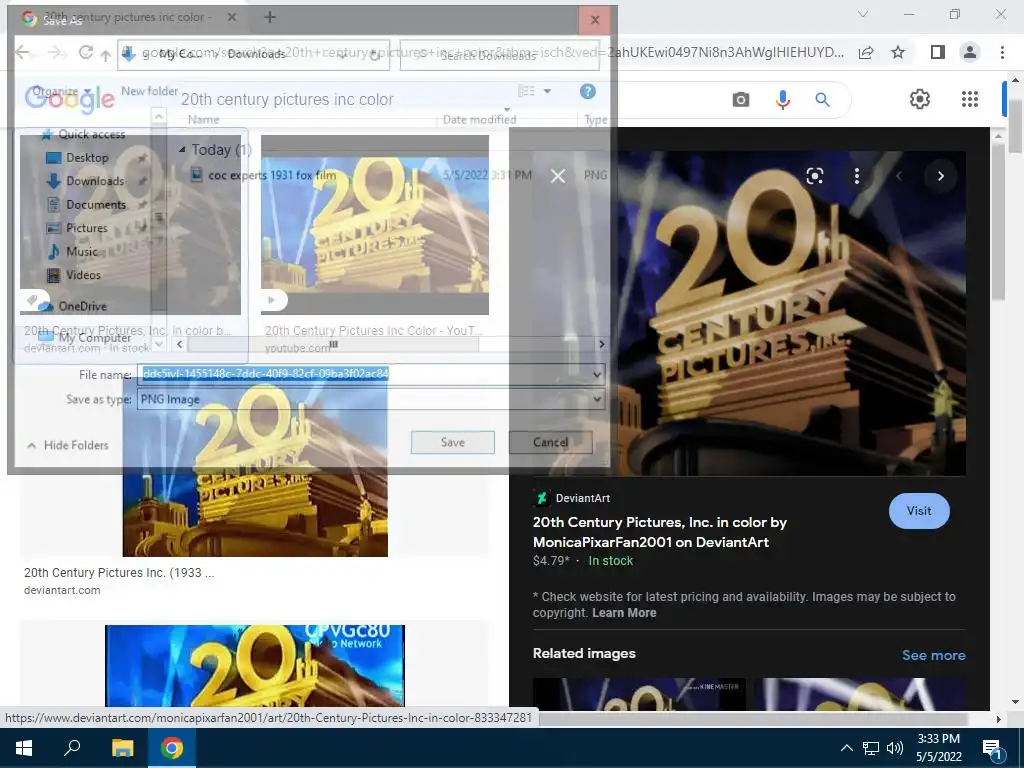Go to previous image in preview
The width and height of the screenshot is (1024, 768).
[899, 176]
